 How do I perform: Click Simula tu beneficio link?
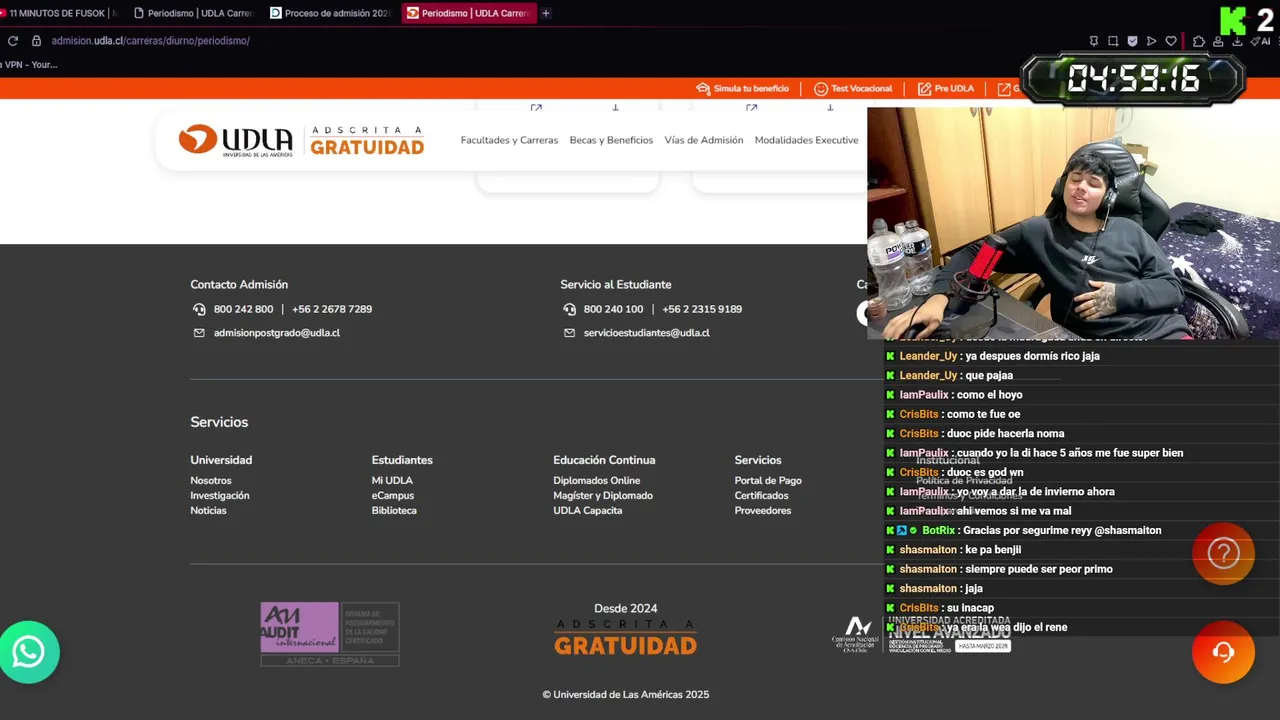point(743,88)
